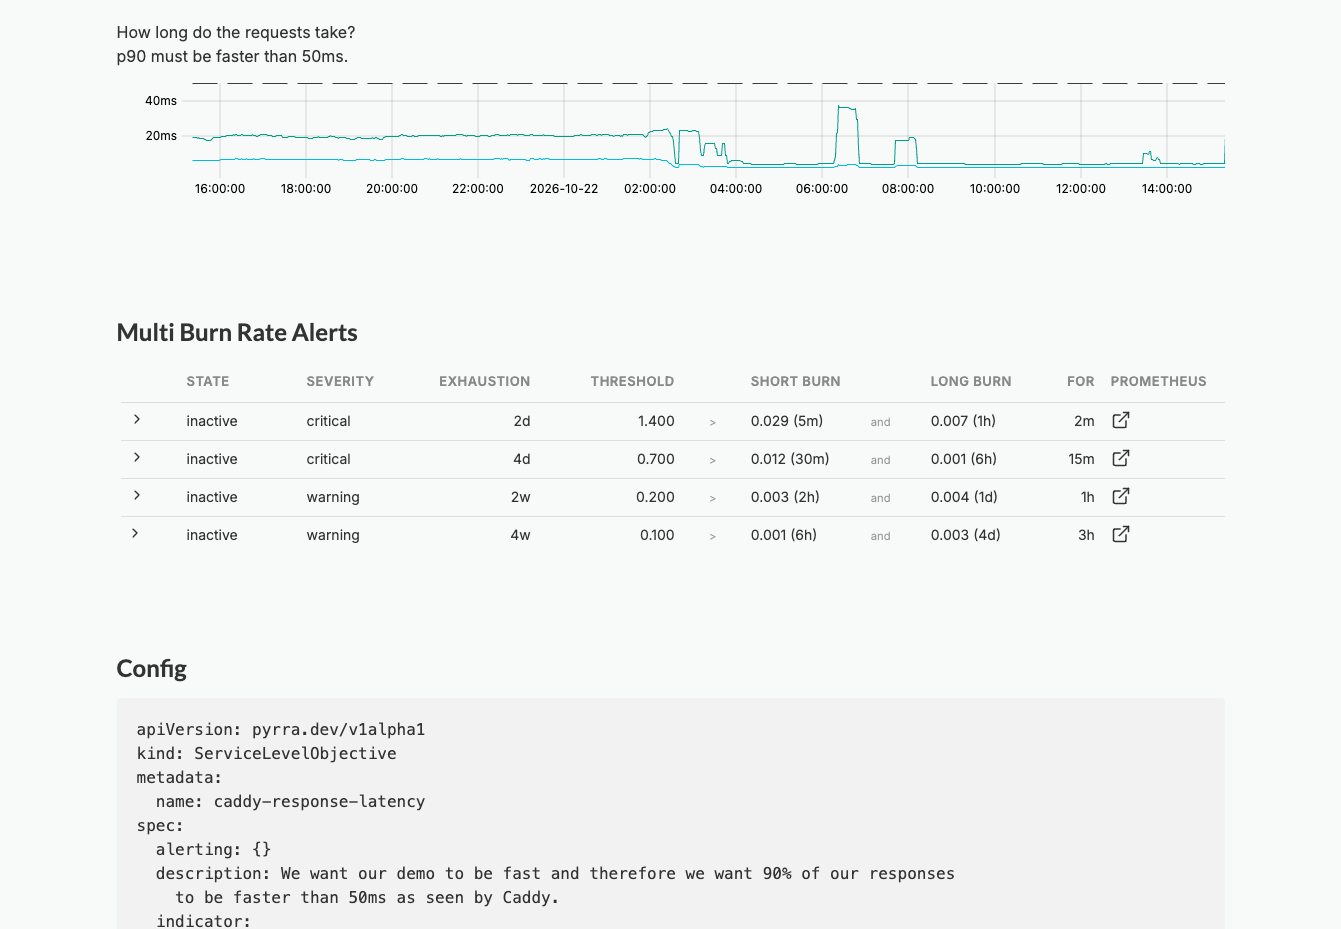Click the 2m value in the For column
This screenshot has width=1341, height=929.
point(1084,421)
